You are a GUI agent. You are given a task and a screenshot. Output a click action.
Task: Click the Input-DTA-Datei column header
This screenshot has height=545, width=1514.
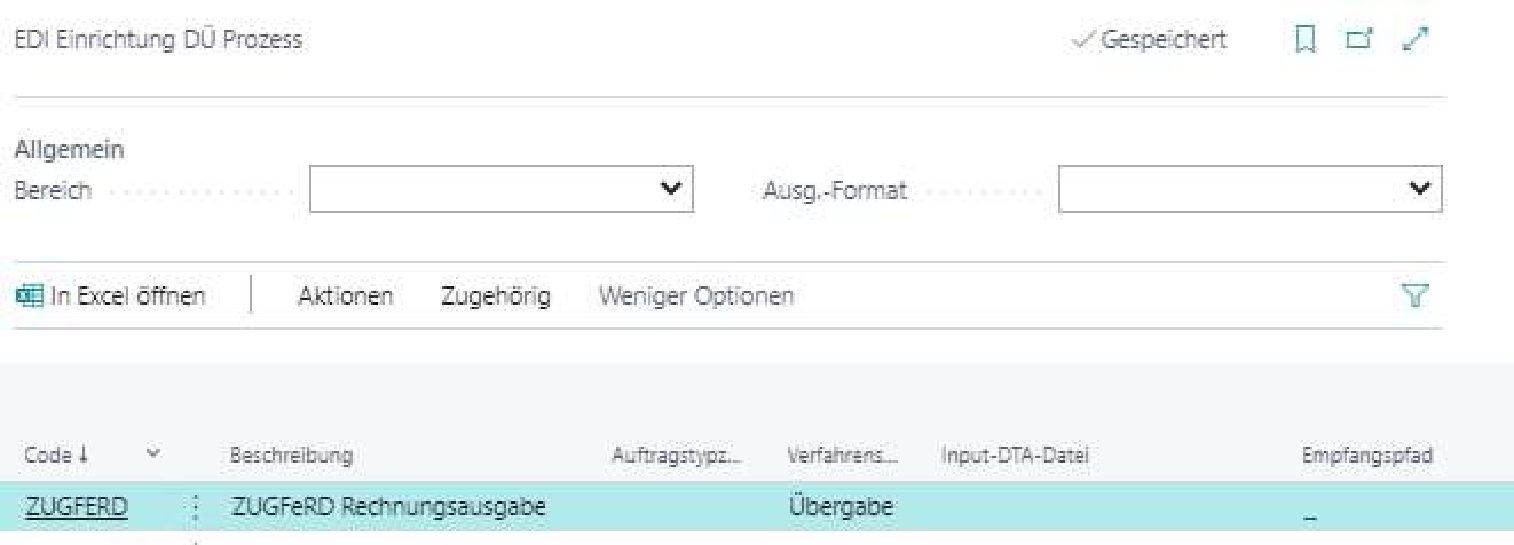click(1014, 456)
